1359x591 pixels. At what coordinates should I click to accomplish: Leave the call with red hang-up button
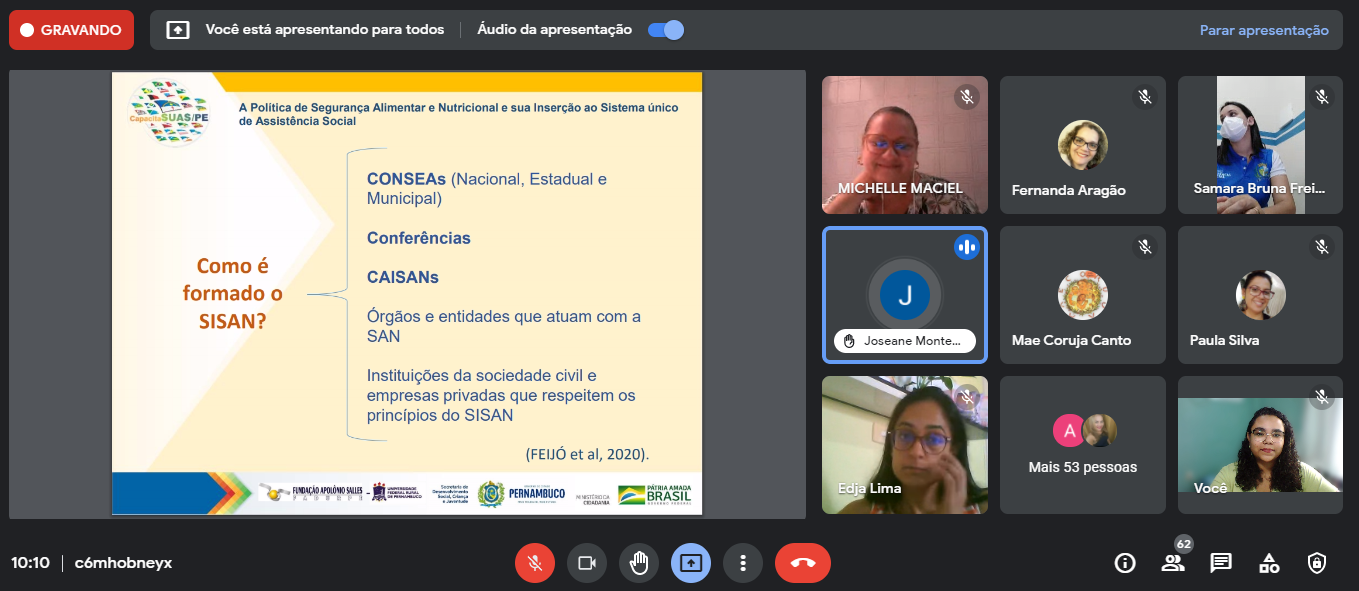click(x=802, y=563)
